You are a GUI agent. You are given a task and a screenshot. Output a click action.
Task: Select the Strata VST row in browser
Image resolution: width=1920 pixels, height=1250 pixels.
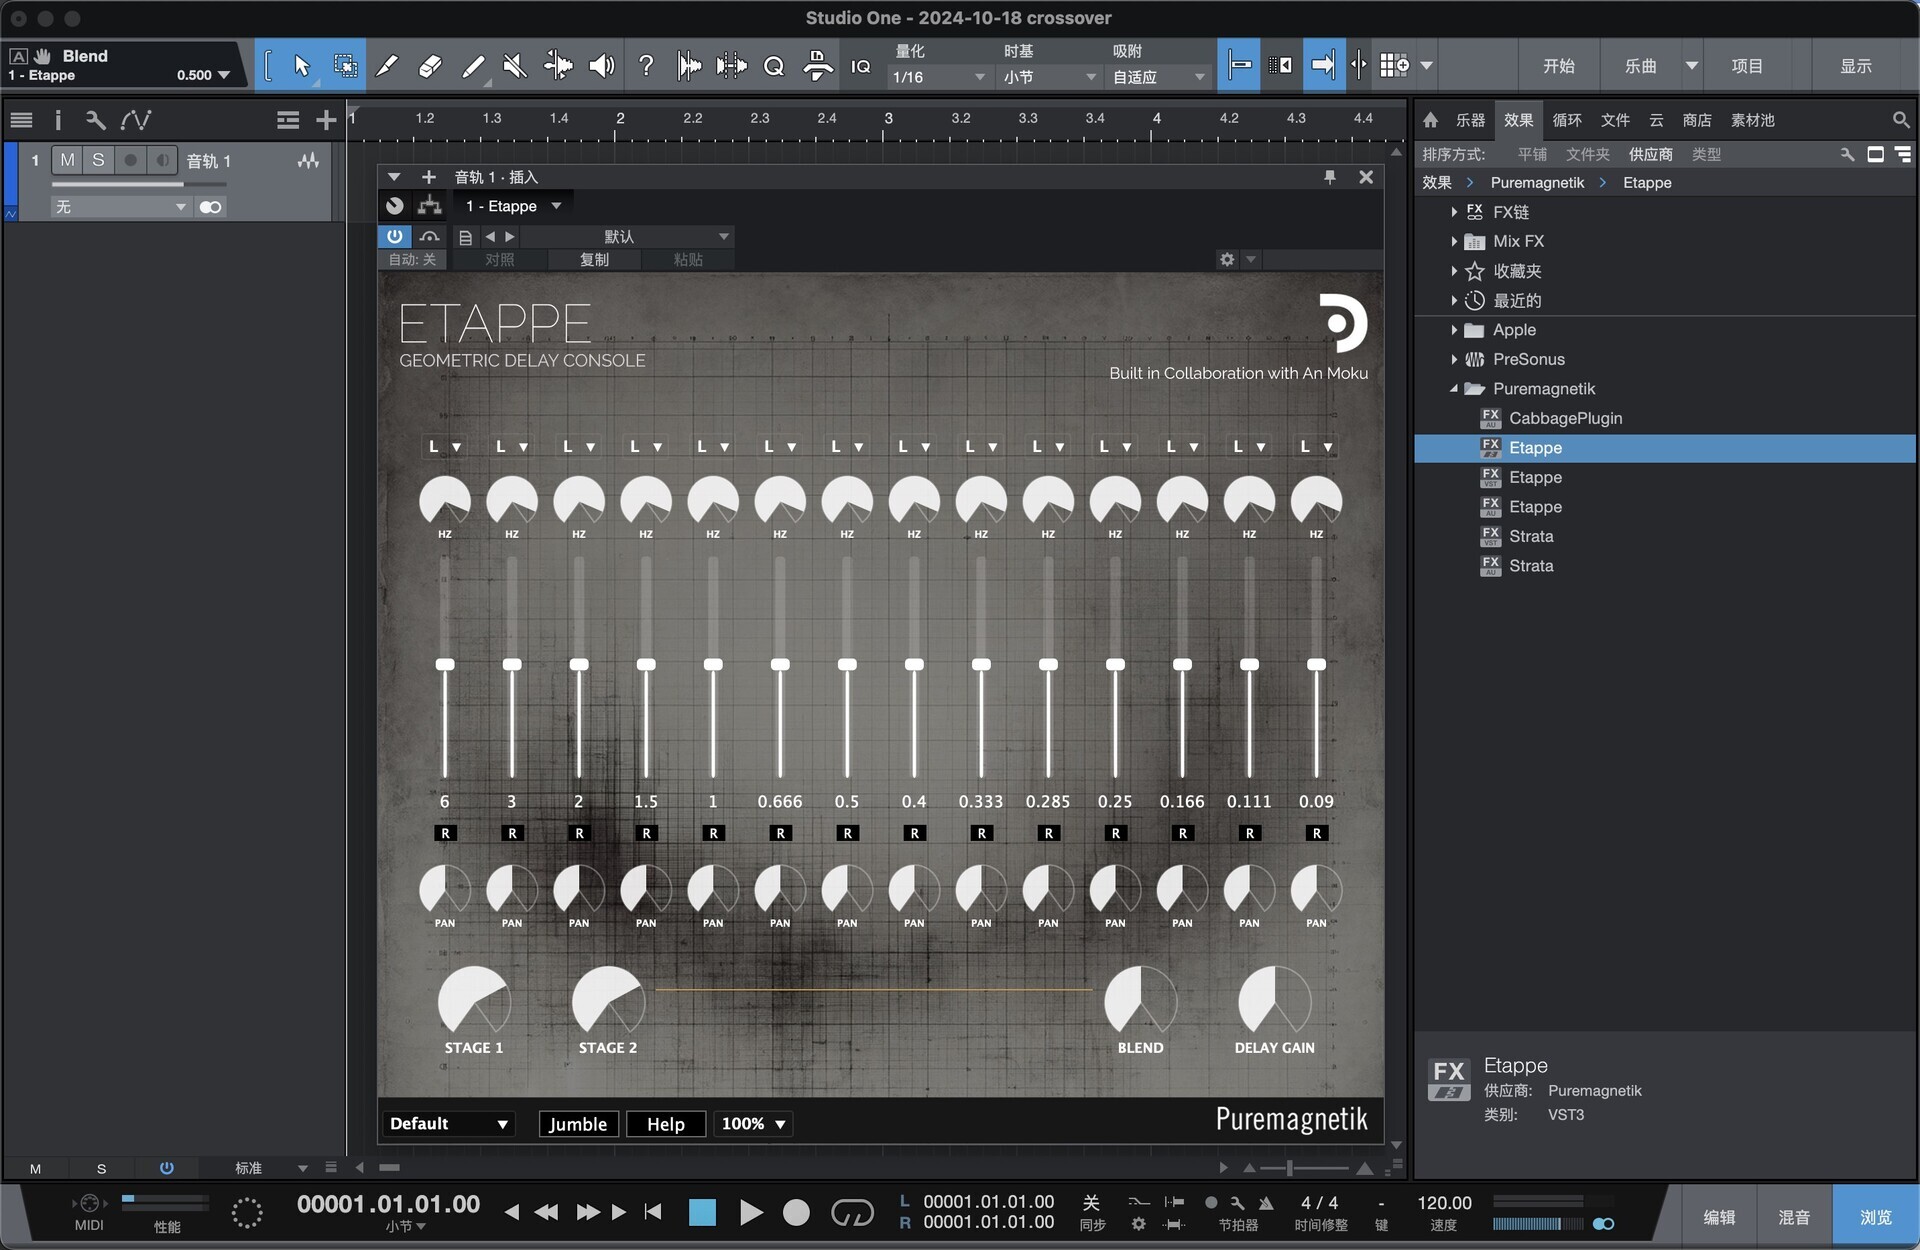pyautogui.click(x=1665, y=537)
